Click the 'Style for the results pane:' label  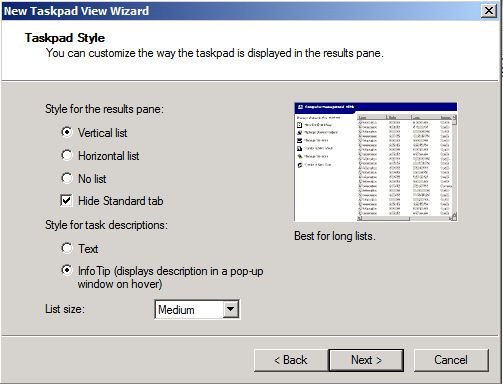click(x=104, y=109)
